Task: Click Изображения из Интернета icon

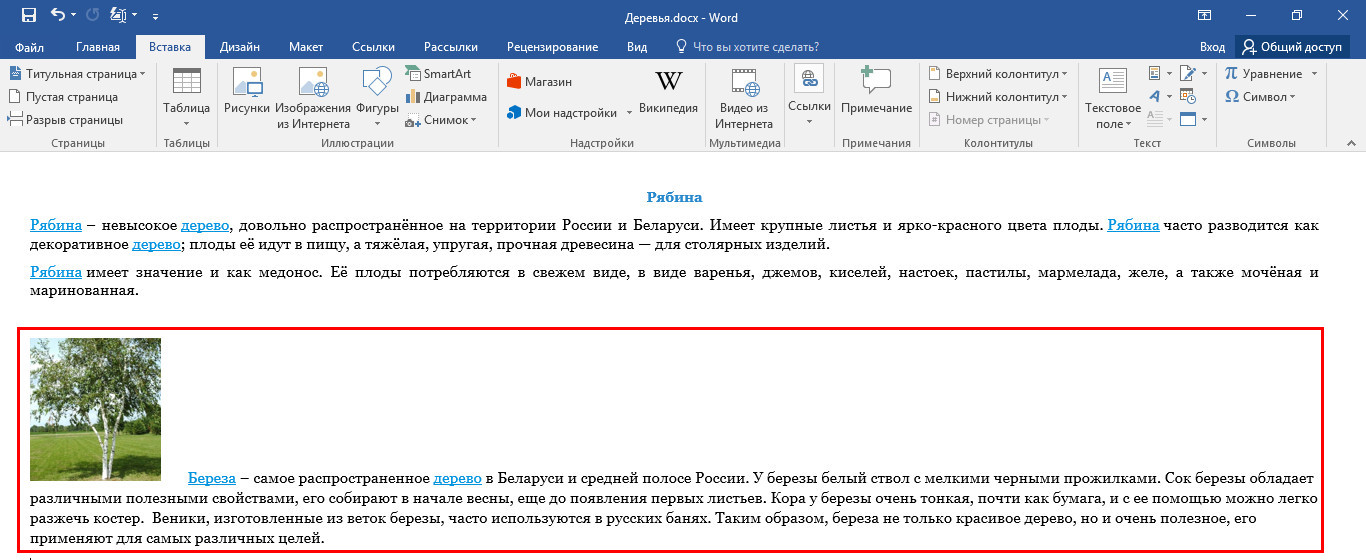Action: (313, 98)
